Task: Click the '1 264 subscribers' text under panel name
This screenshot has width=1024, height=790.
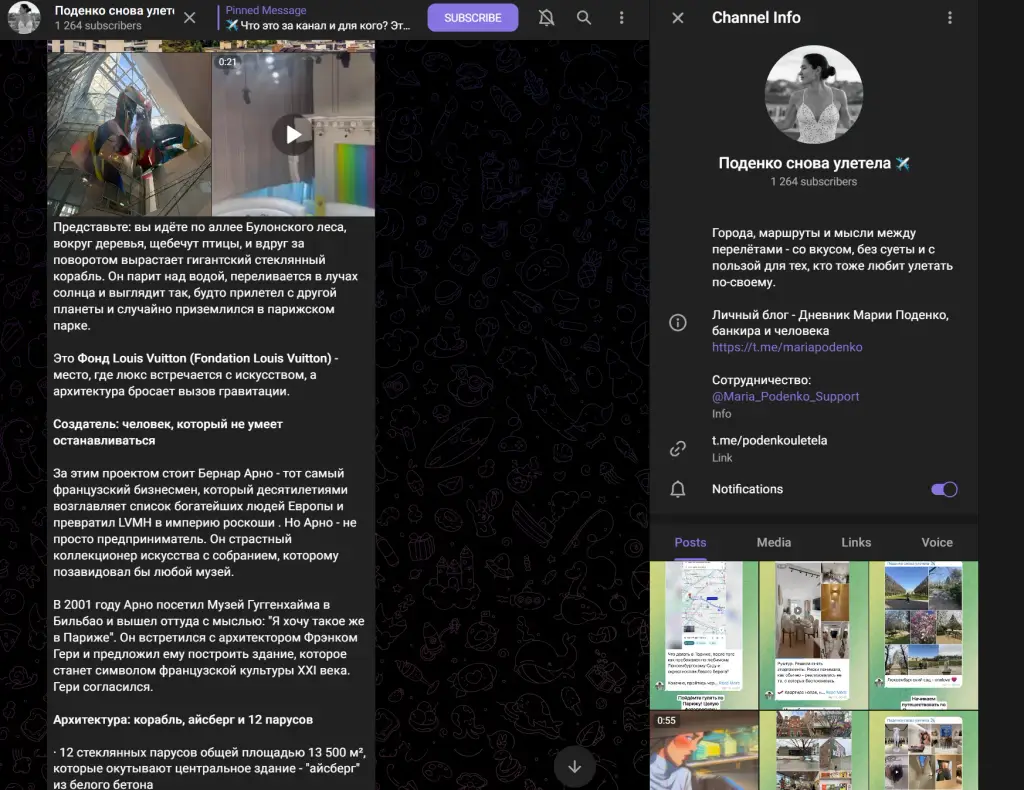Action: pos(813,182)
